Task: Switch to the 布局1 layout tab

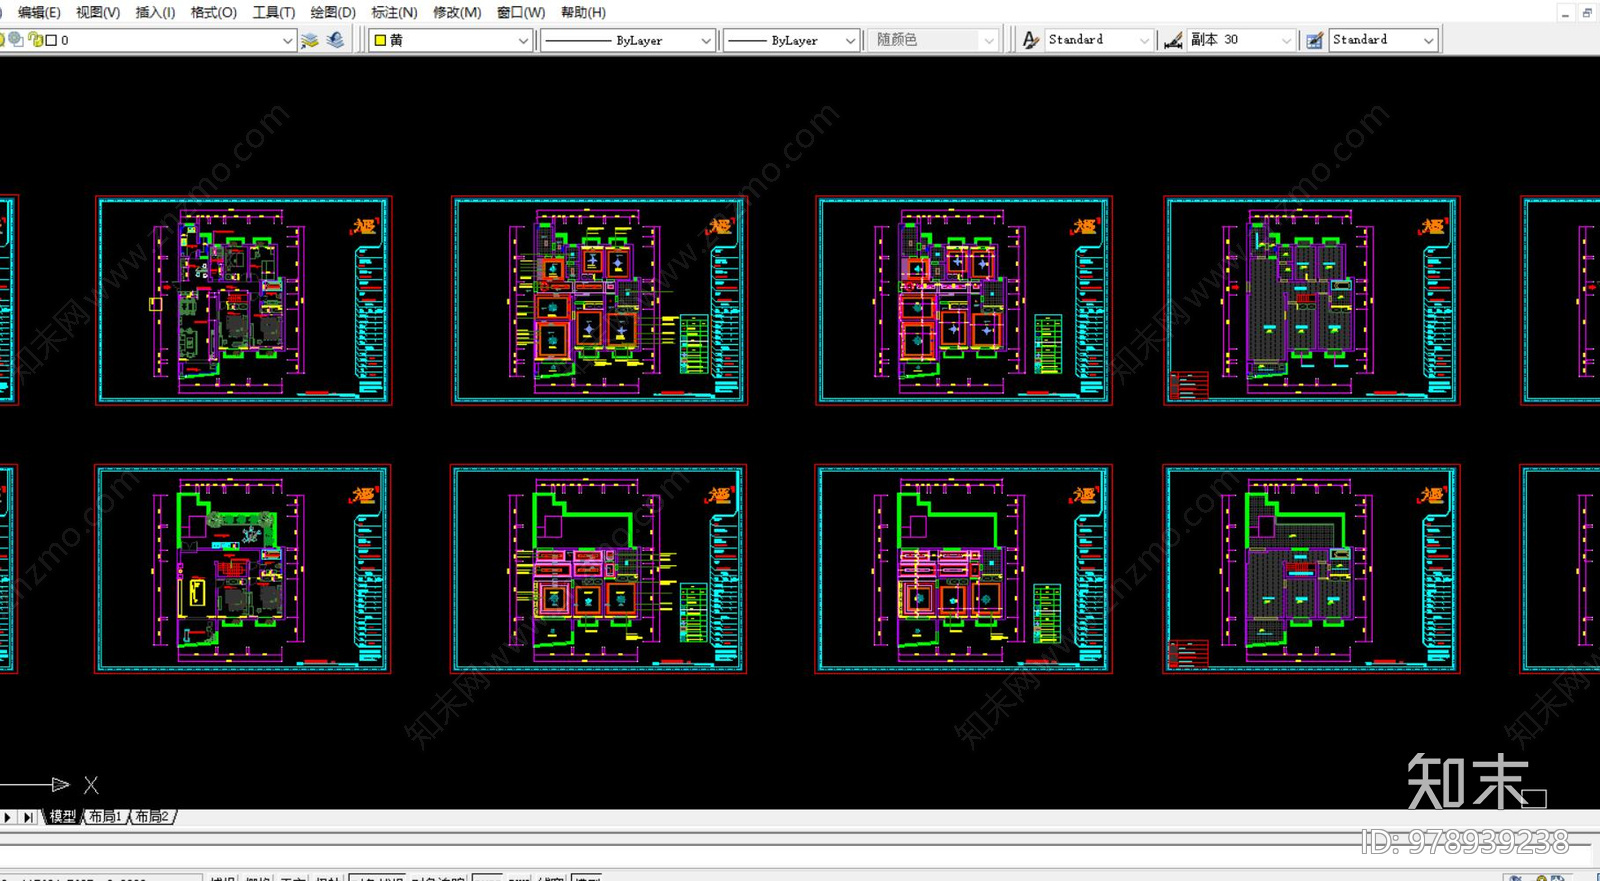Action: coord(105,817)
